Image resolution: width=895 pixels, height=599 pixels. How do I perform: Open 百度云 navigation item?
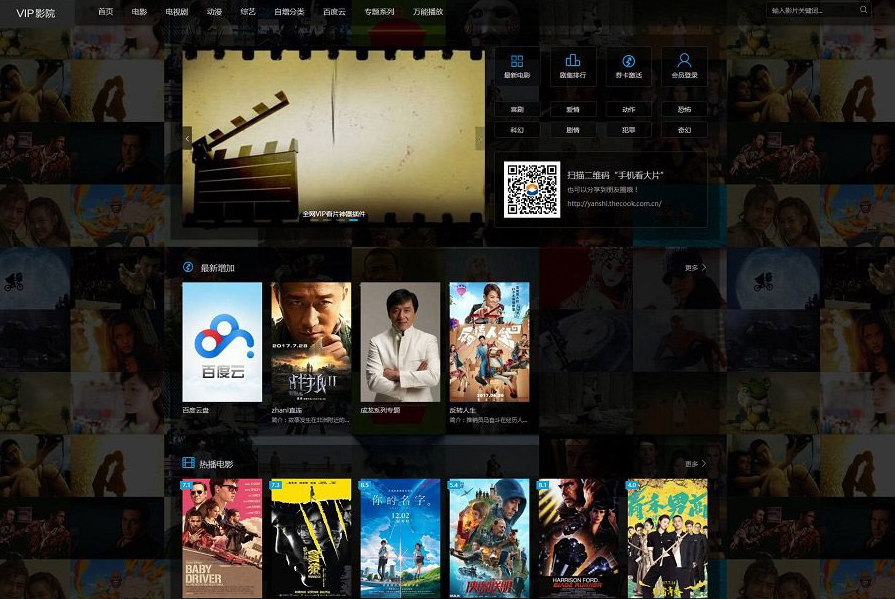334,11
